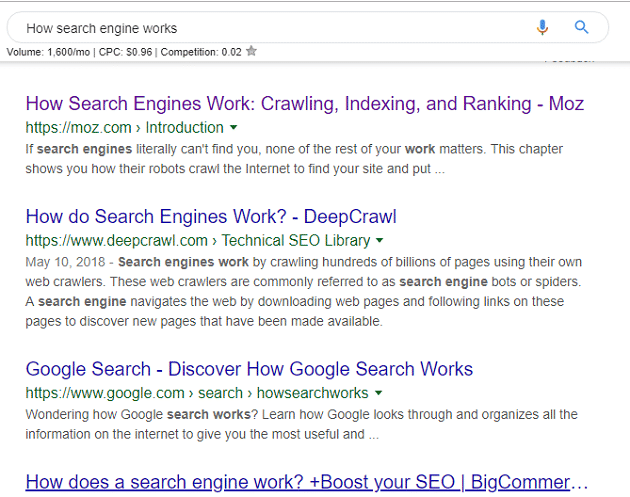Click the microphone voice search icon

tap(542, 27)
